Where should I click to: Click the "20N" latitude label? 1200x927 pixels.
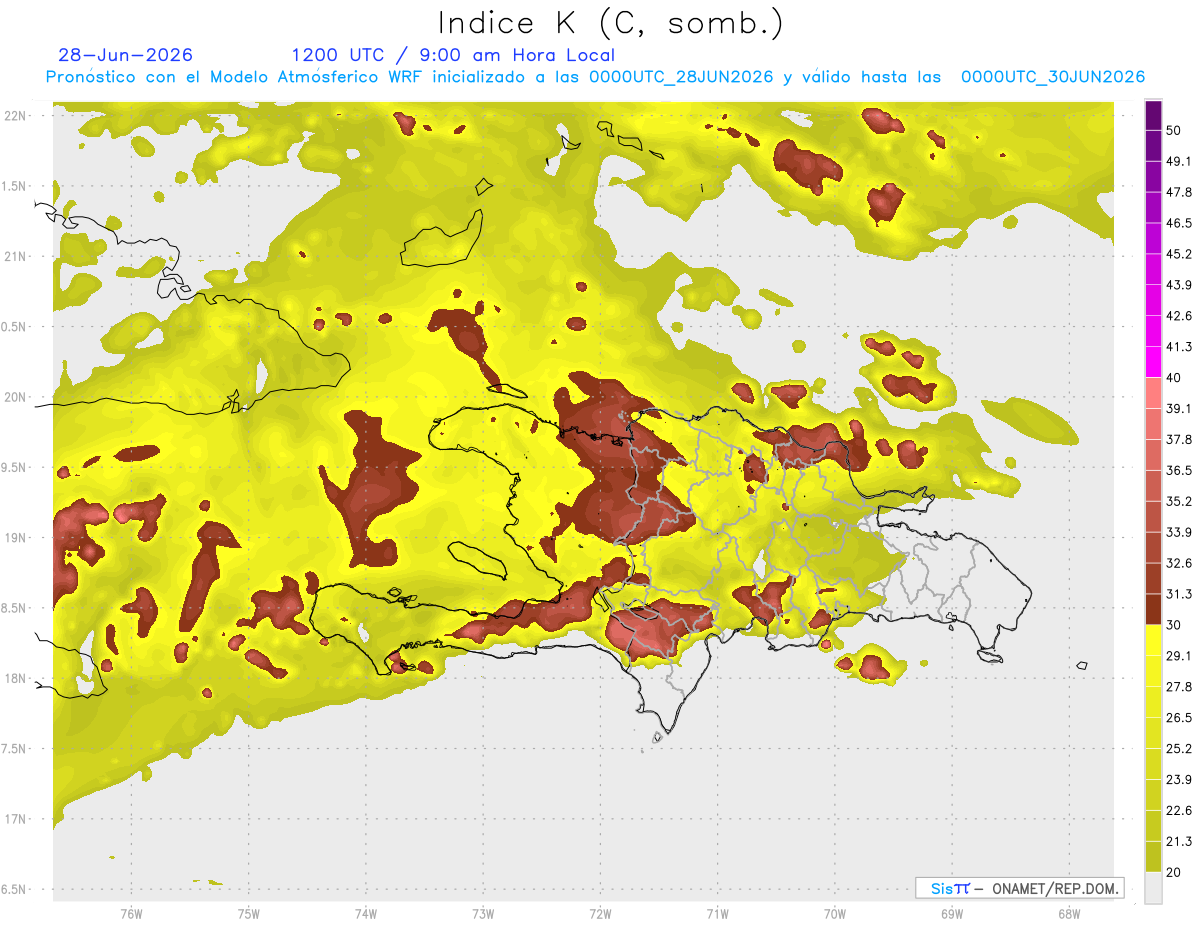16,397
